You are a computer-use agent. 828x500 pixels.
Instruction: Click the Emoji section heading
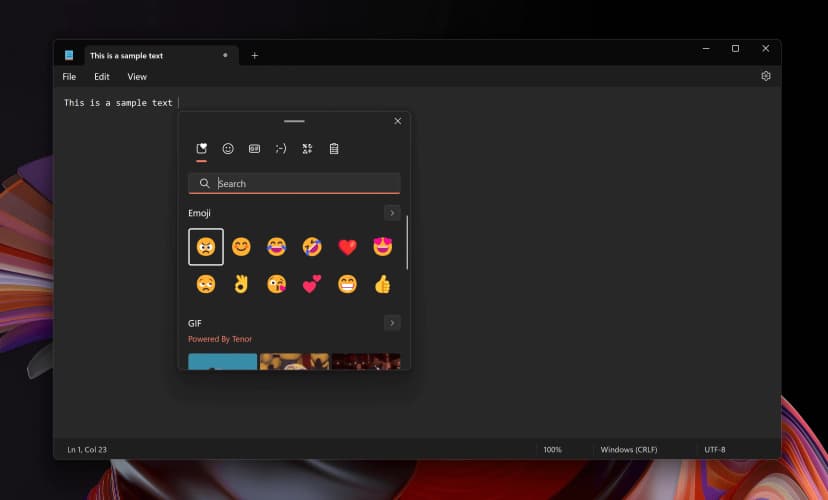199,213
